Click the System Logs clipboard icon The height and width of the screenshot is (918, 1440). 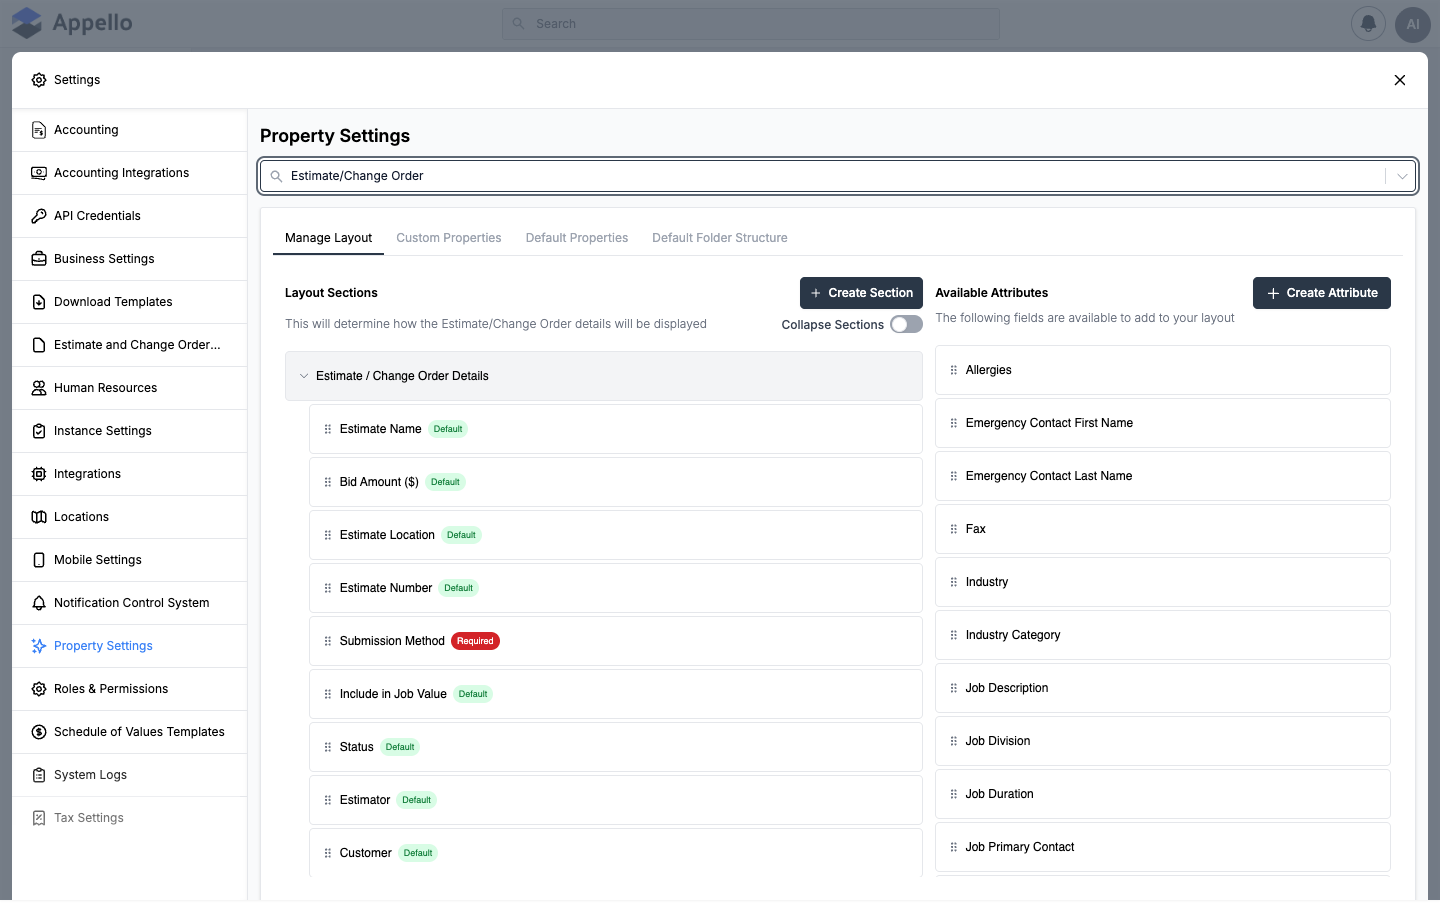tap(39, 775)
